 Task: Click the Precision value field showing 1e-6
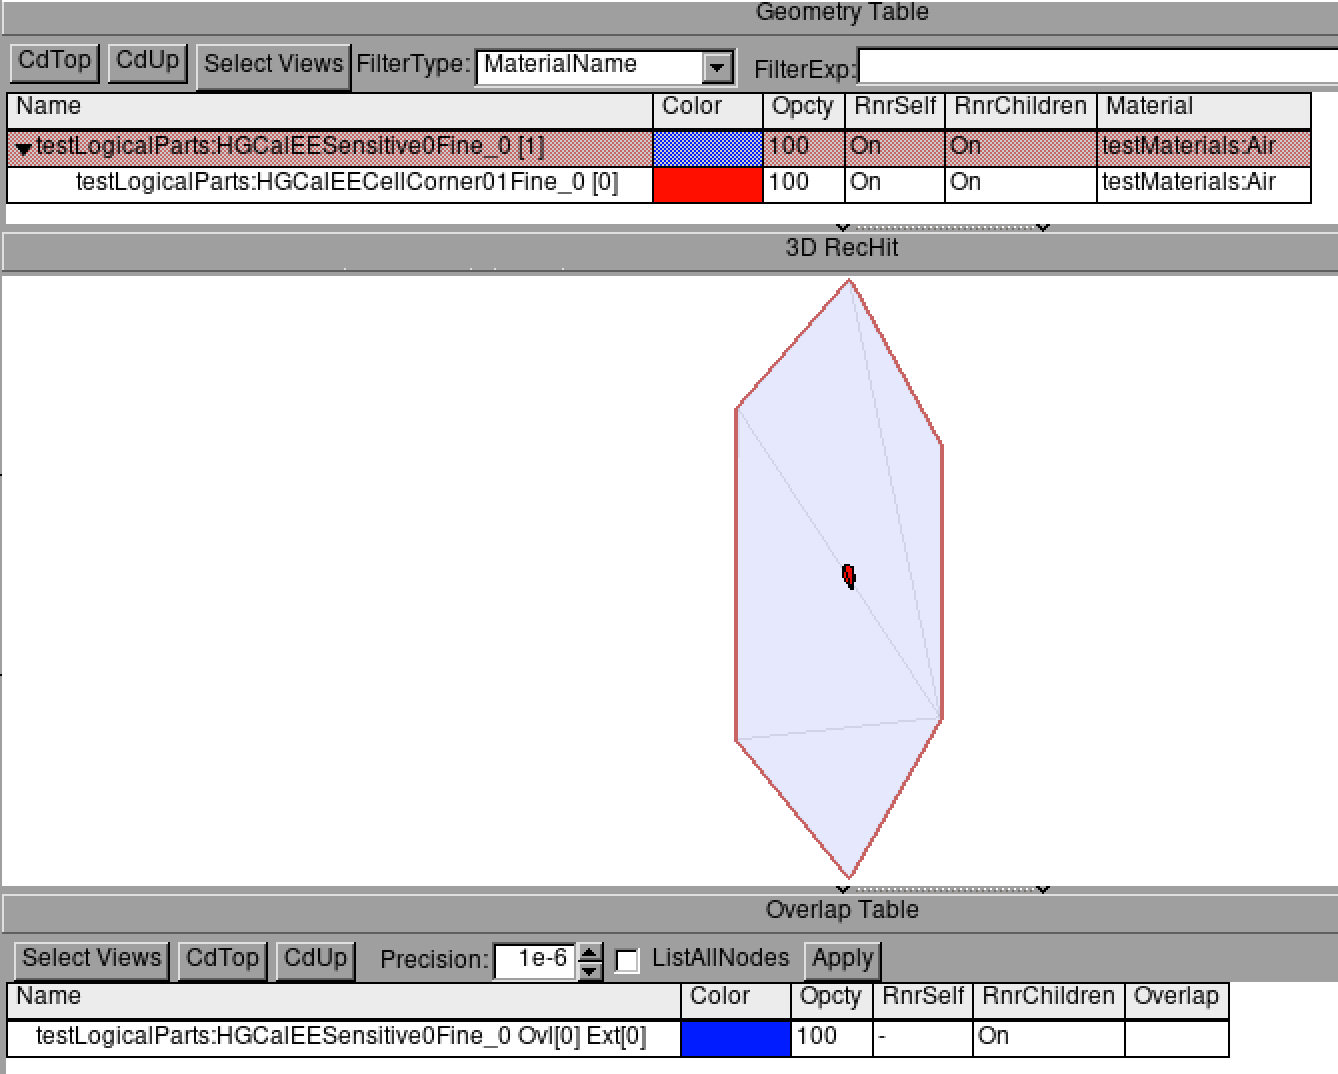point(533,958)
